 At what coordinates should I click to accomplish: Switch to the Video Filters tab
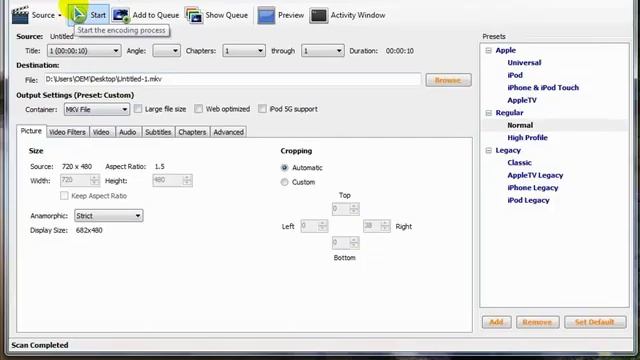(67, 132)
